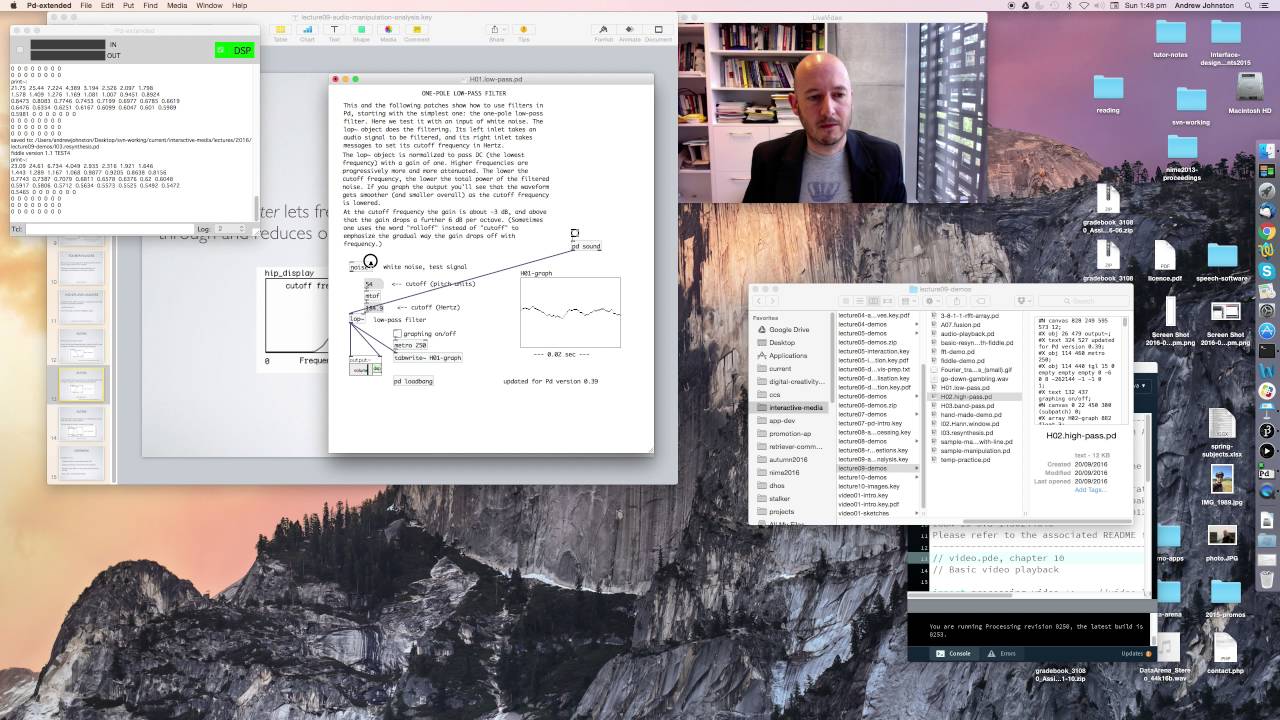The image size is (1280, 720).
Task: Open Spotlight search in menu bar
Action: click(x=1250, y=5)
